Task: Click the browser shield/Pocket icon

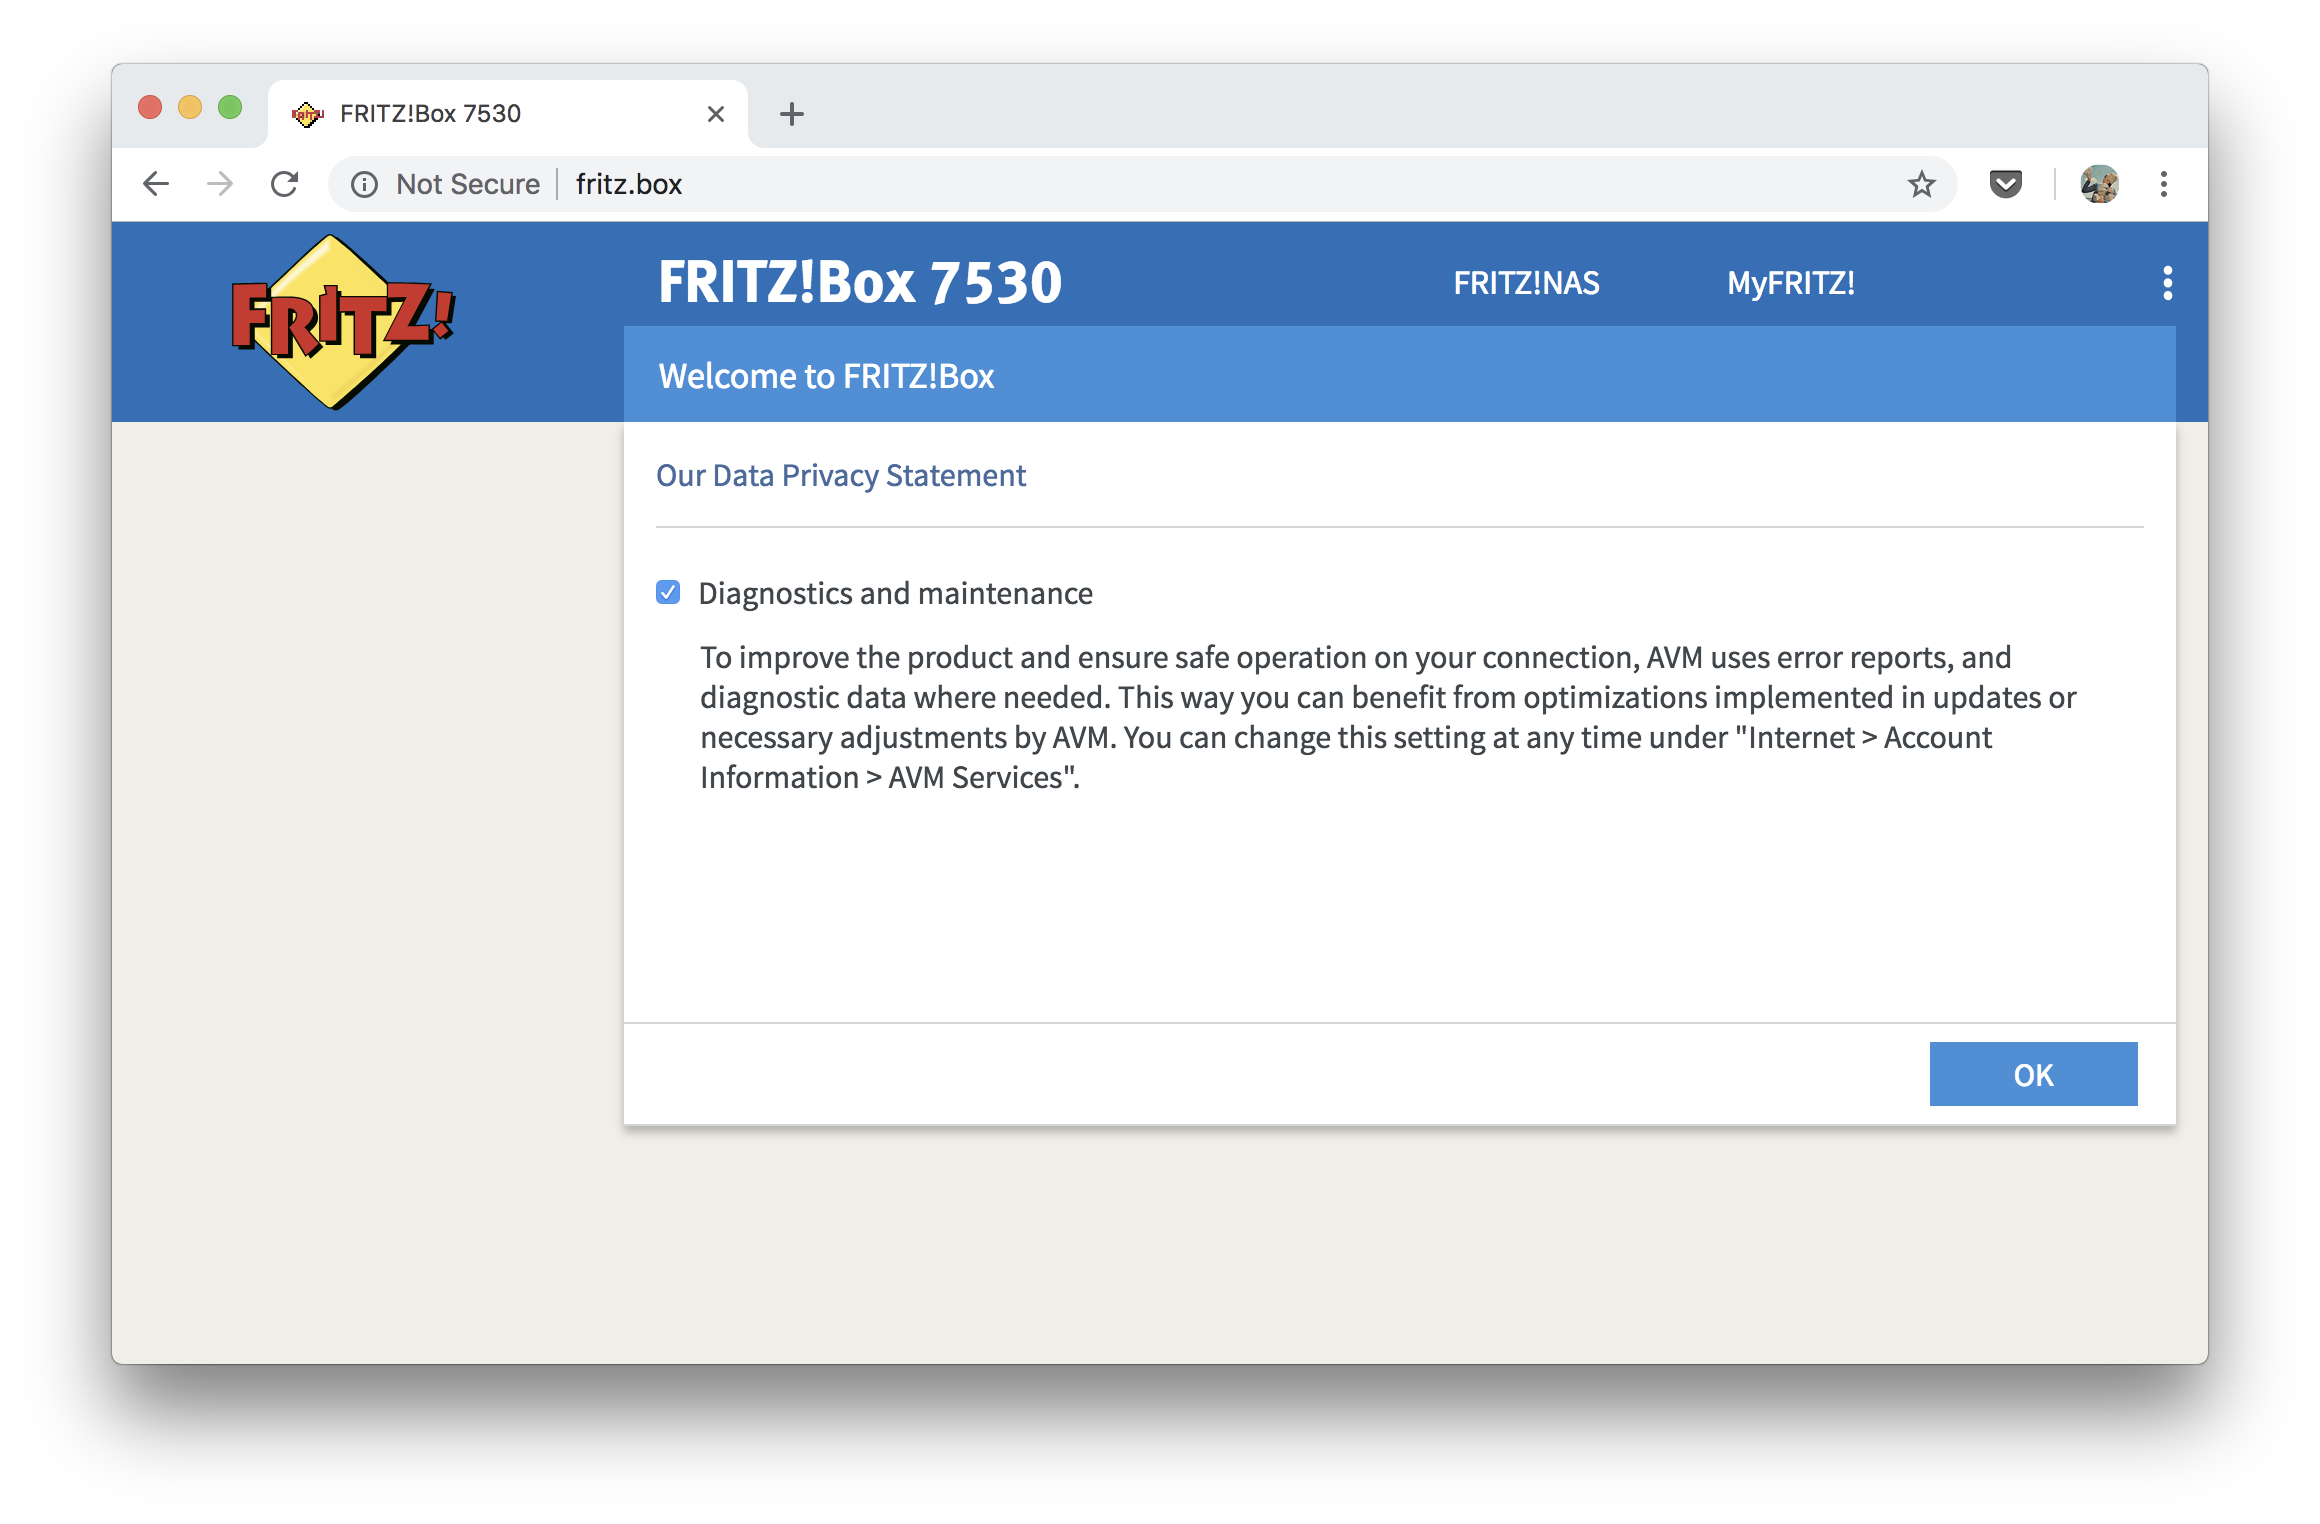Action: point(2005,184)
